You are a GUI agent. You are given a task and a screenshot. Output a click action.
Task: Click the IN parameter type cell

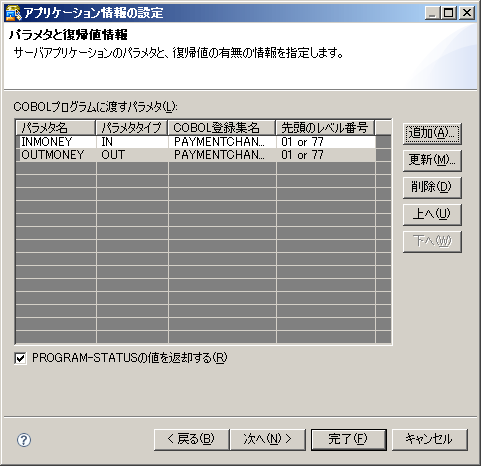tap(132, 142)
